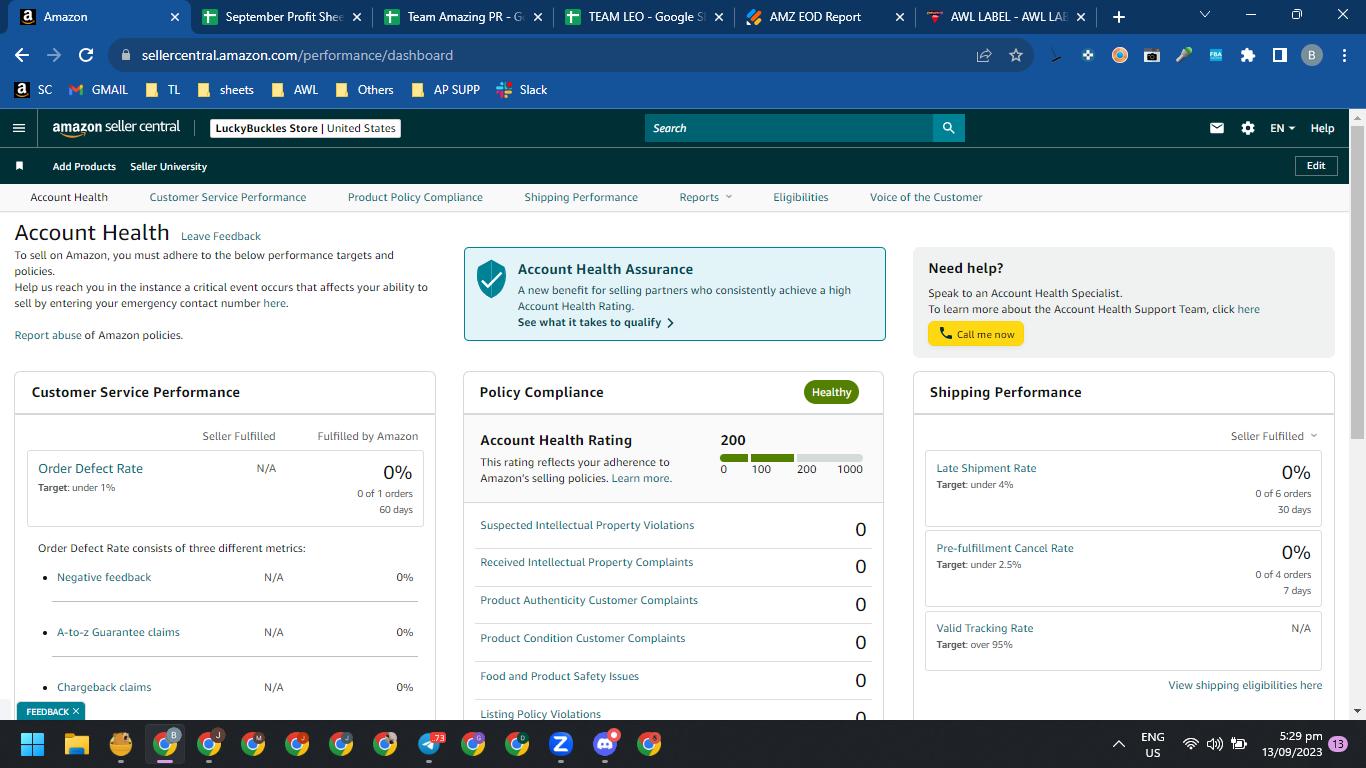
Task: Click the Call me now button
Action: pyautogui.click(x=976, y=334)
